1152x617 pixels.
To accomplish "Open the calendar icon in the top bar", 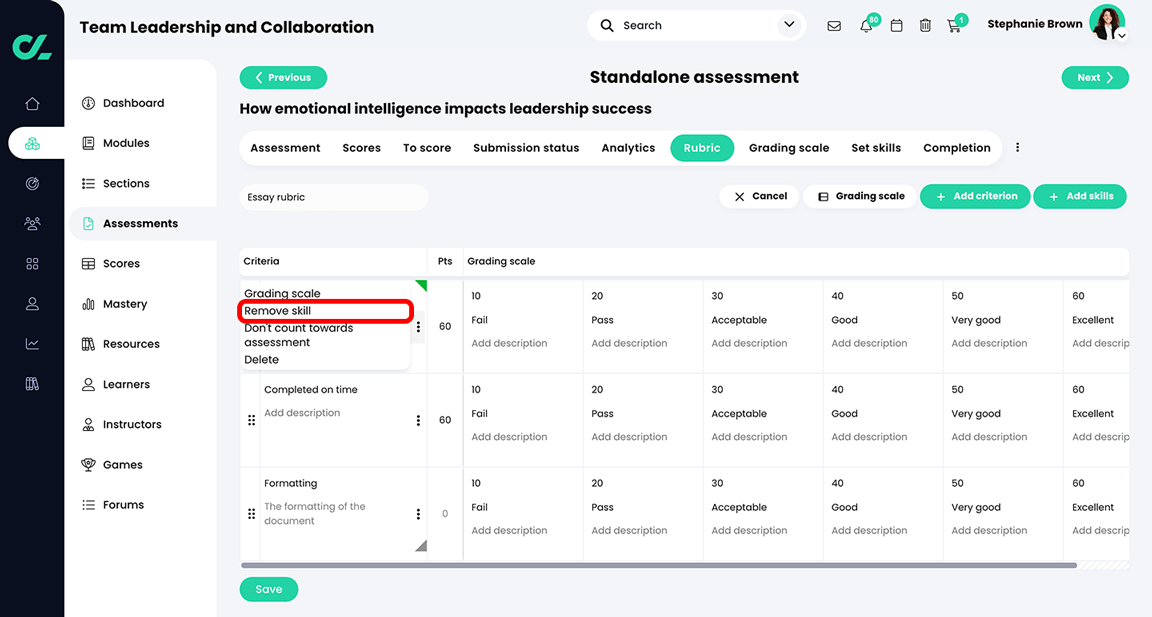I will (x=896, y=25).
